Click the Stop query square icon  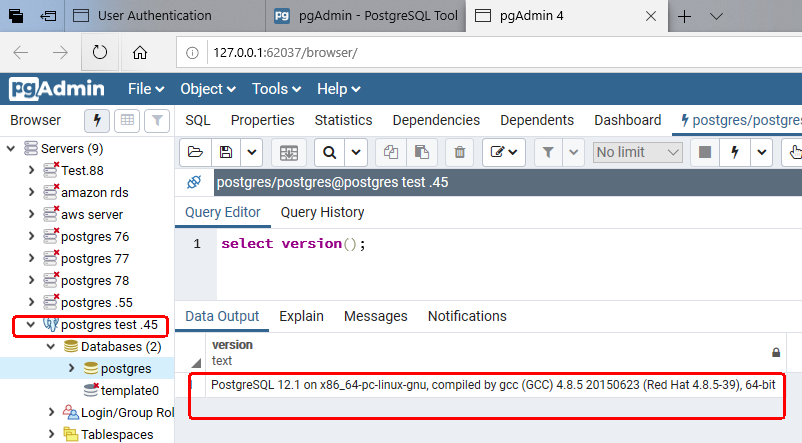point(705,152)
